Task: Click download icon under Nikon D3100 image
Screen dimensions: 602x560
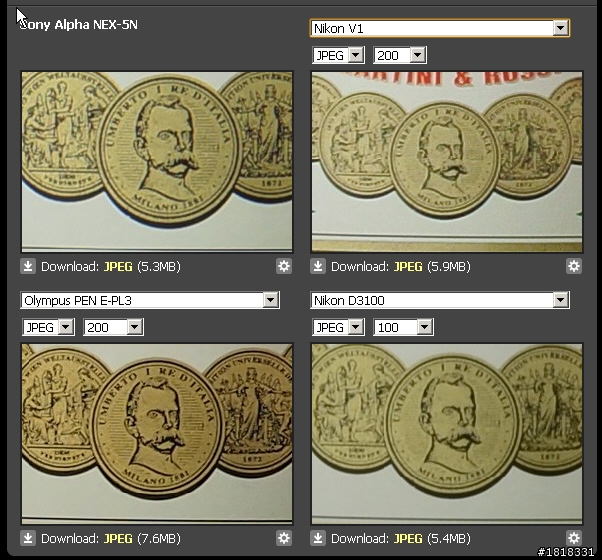Action: click(x=318, y=538)
